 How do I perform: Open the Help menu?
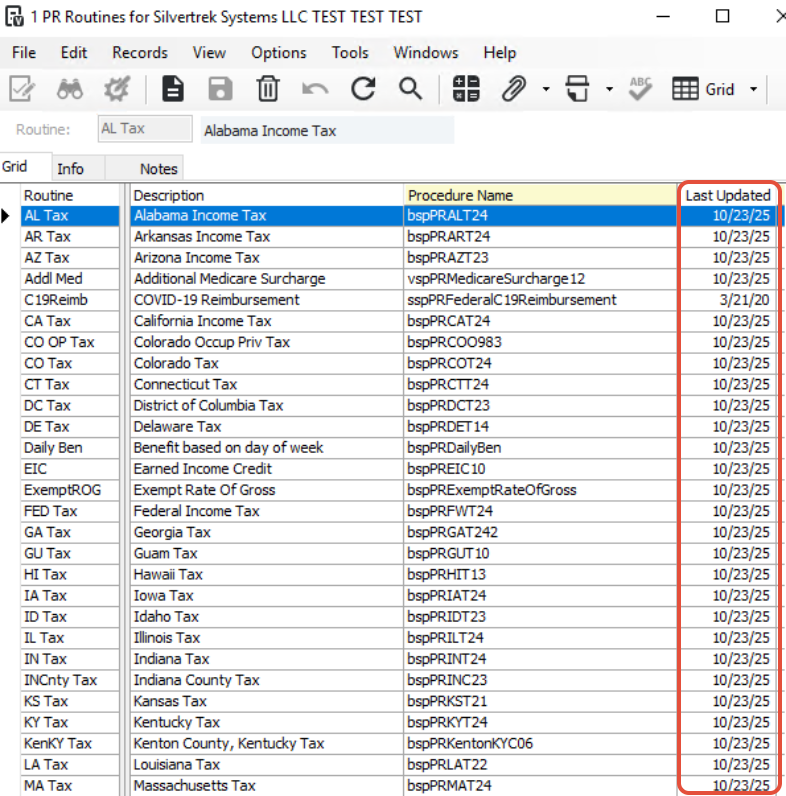tap(500, 53)
